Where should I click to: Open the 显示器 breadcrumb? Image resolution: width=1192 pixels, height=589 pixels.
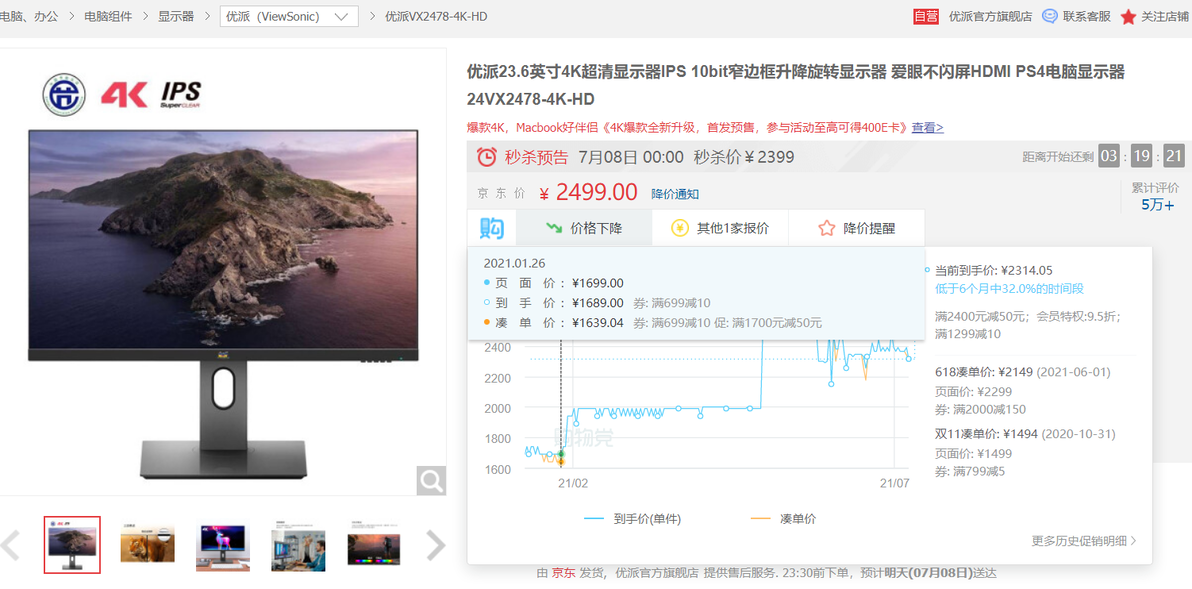tap(176, 16)
